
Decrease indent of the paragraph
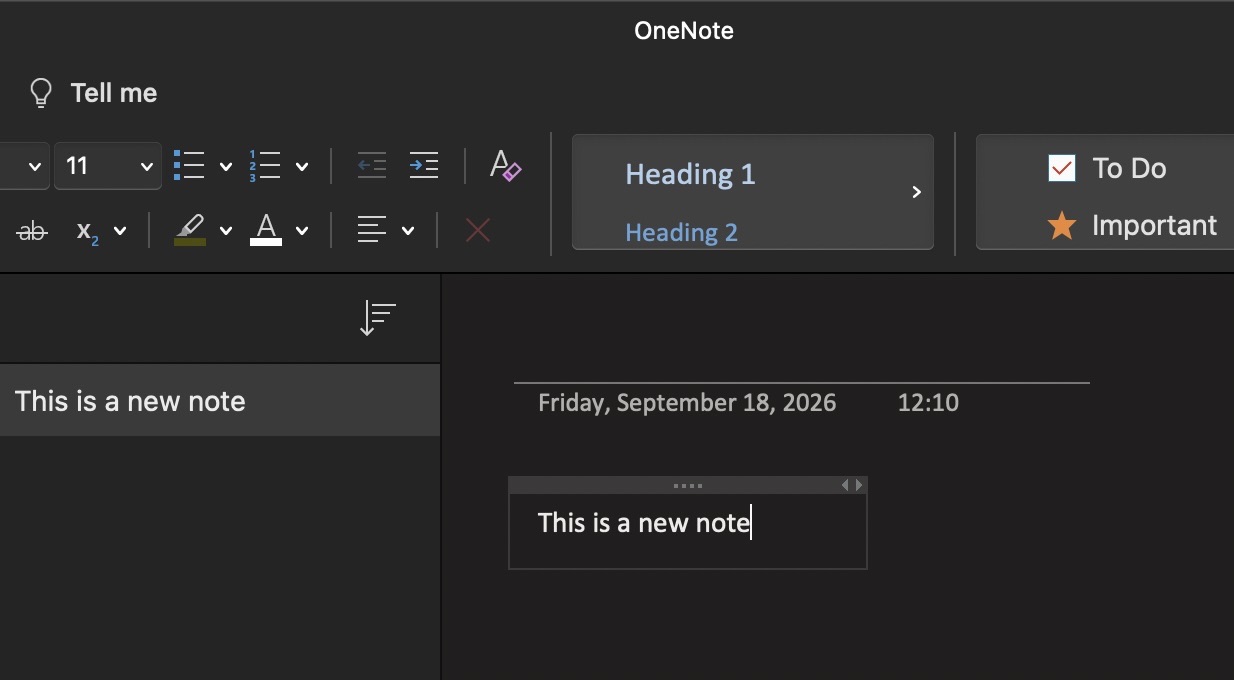pyautogui.click(x=372, y=166)
